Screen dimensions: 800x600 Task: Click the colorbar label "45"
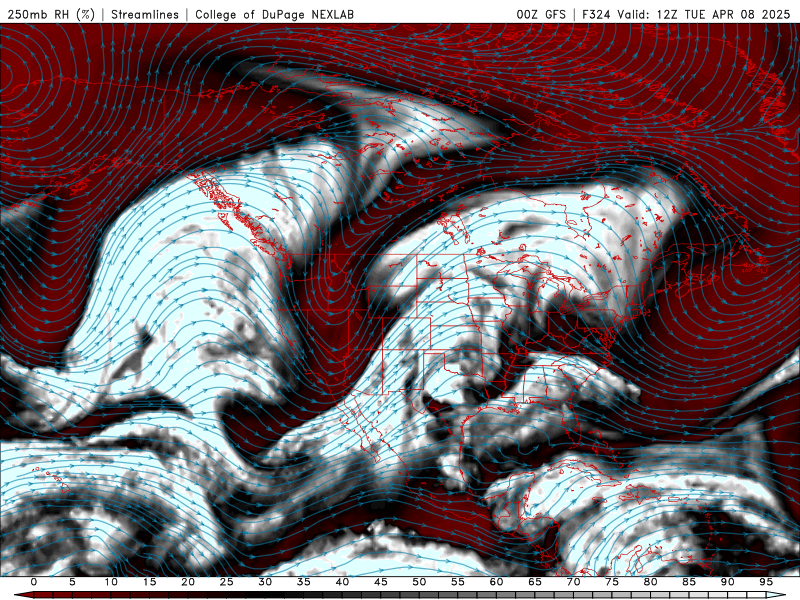point(381,582)
